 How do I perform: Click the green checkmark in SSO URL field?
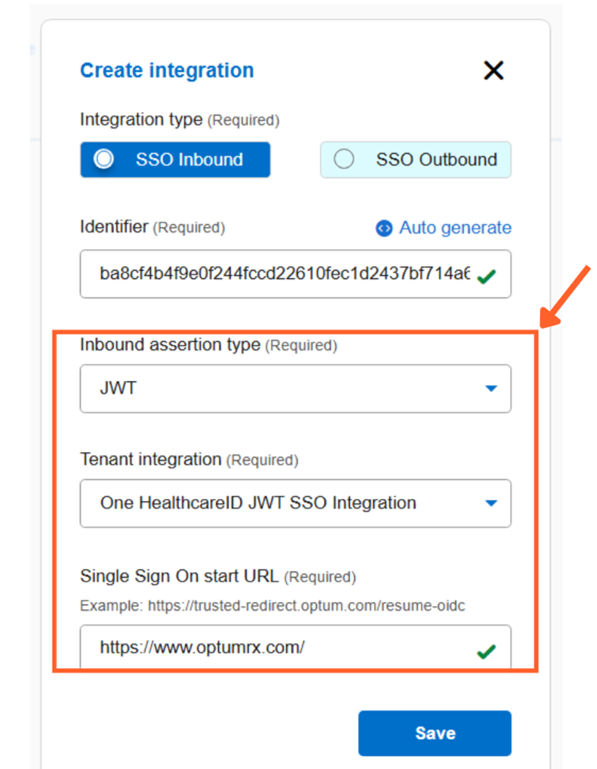(x=486, y=651)
